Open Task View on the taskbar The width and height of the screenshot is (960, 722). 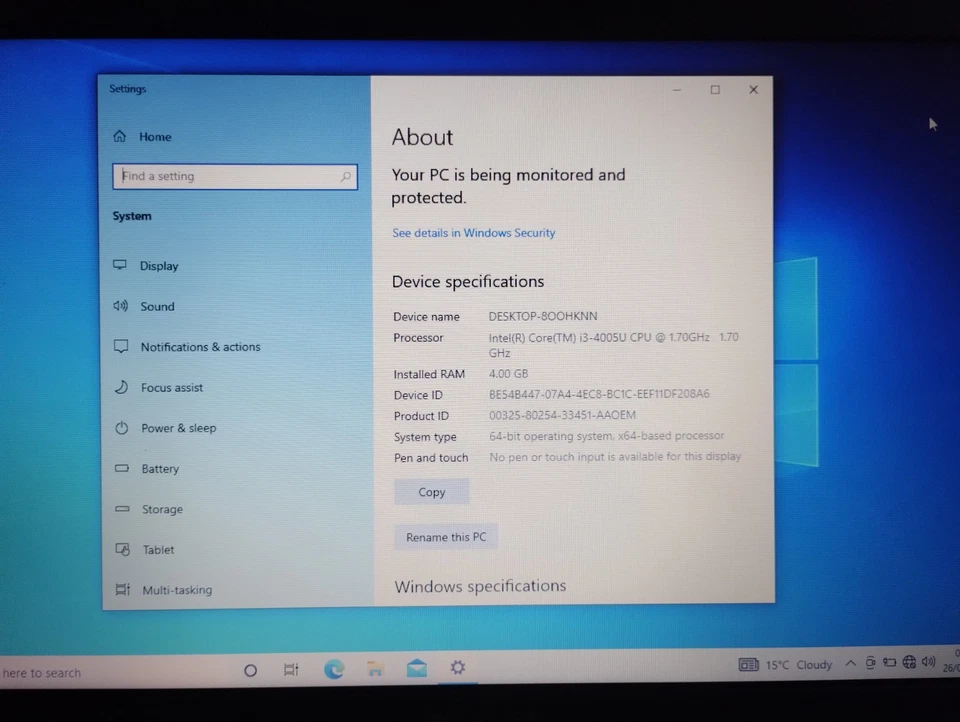(291, 669)
